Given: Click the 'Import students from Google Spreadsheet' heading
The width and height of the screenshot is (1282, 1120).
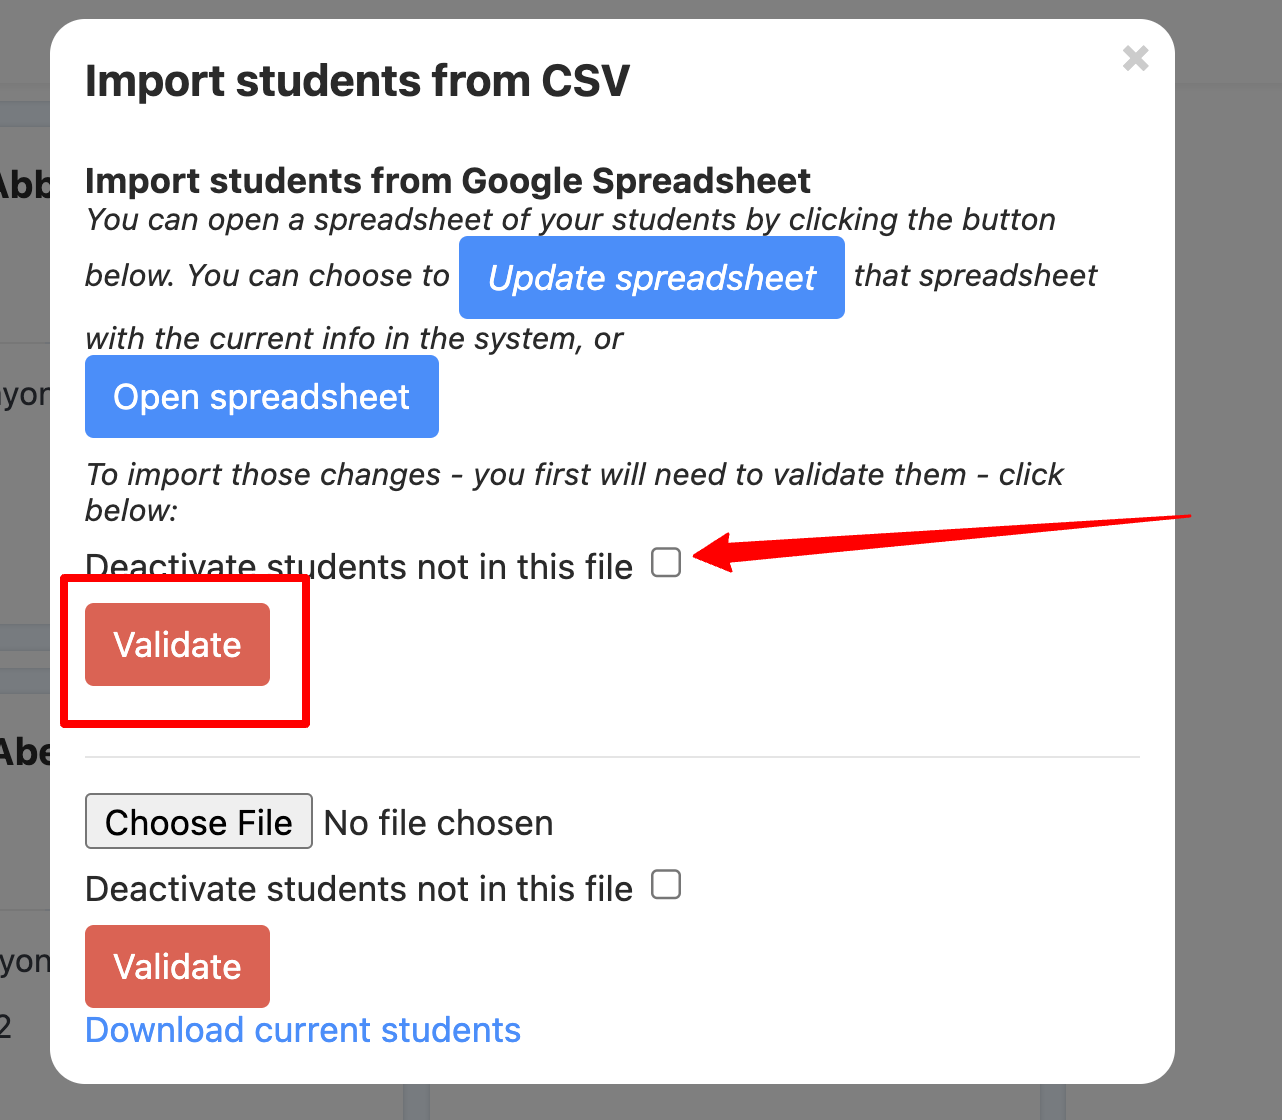Looking at the screenshot, I should click(448, 180).
